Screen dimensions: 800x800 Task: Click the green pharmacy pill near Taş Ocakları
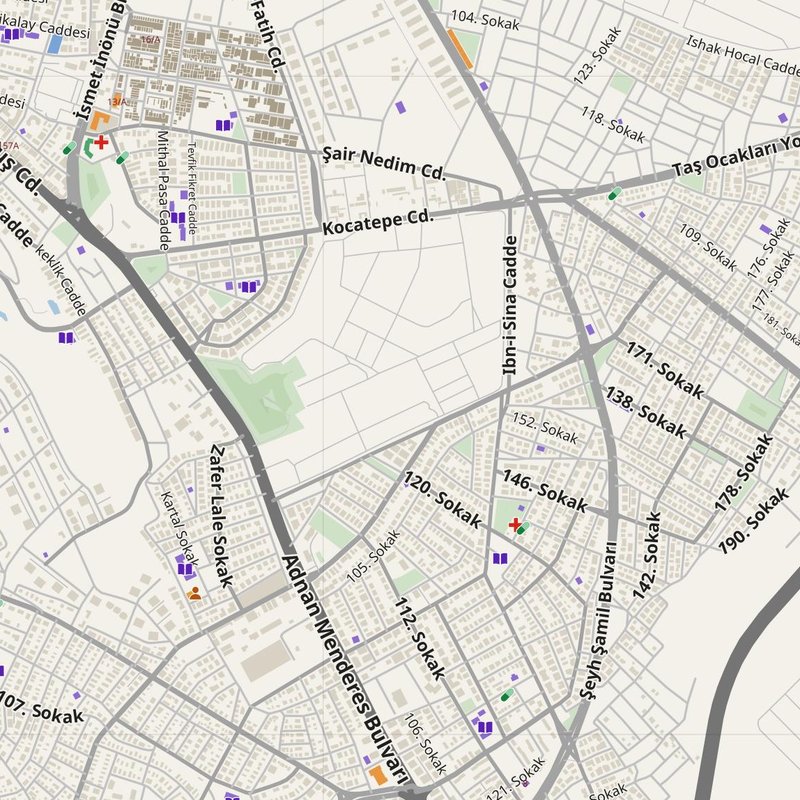pyautogui.click(x=615, y=194)
